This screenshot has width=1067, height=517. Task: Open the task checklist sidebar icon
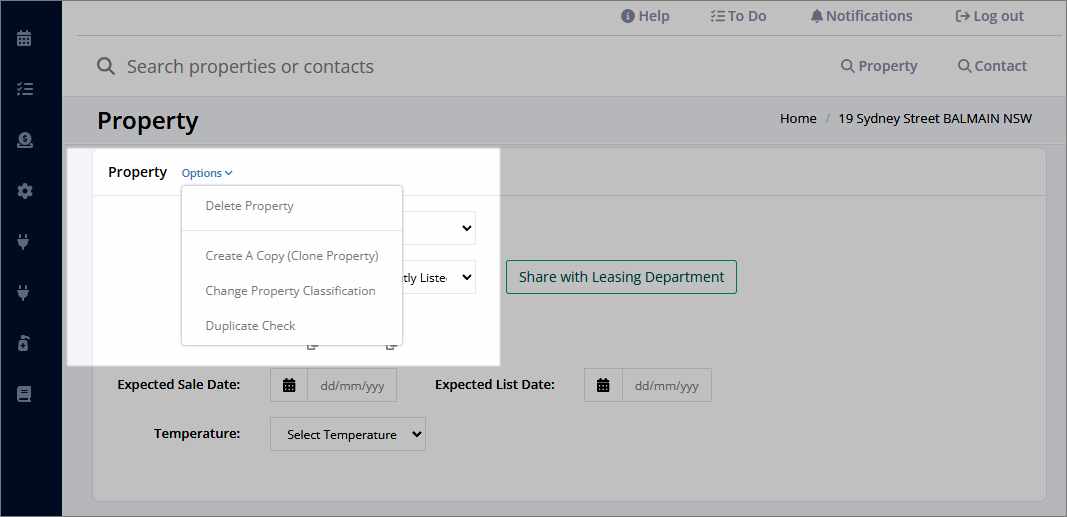pos(24,88)
